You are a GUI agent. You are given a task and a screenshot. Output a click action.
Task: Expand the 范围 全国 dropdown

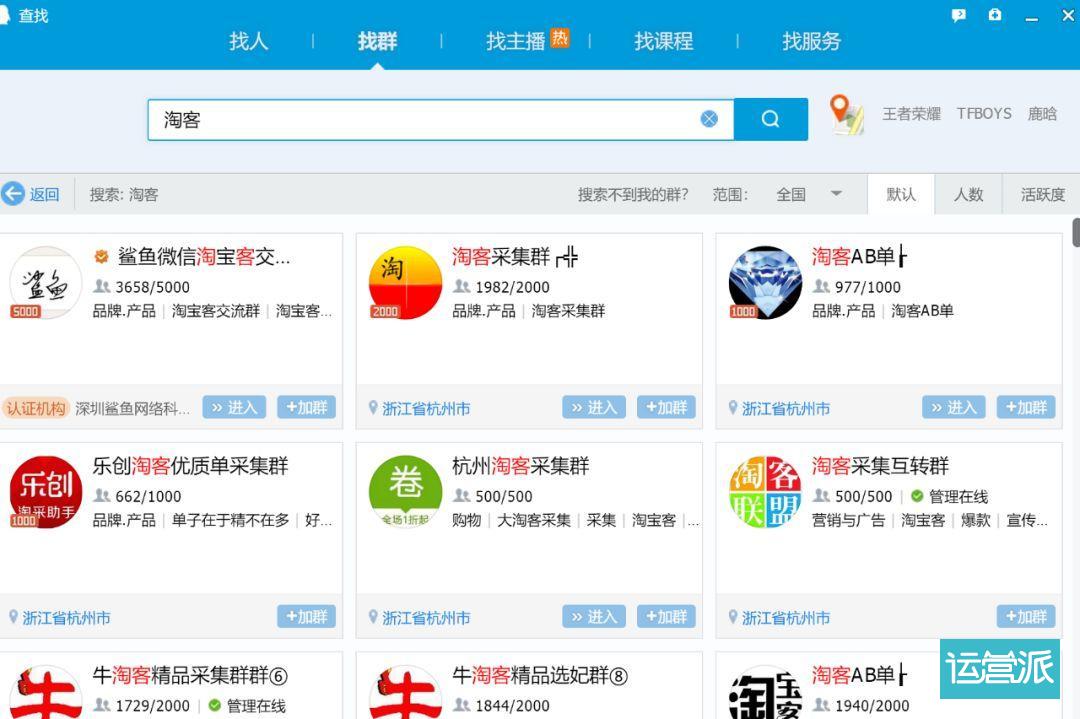pos(808,194)
